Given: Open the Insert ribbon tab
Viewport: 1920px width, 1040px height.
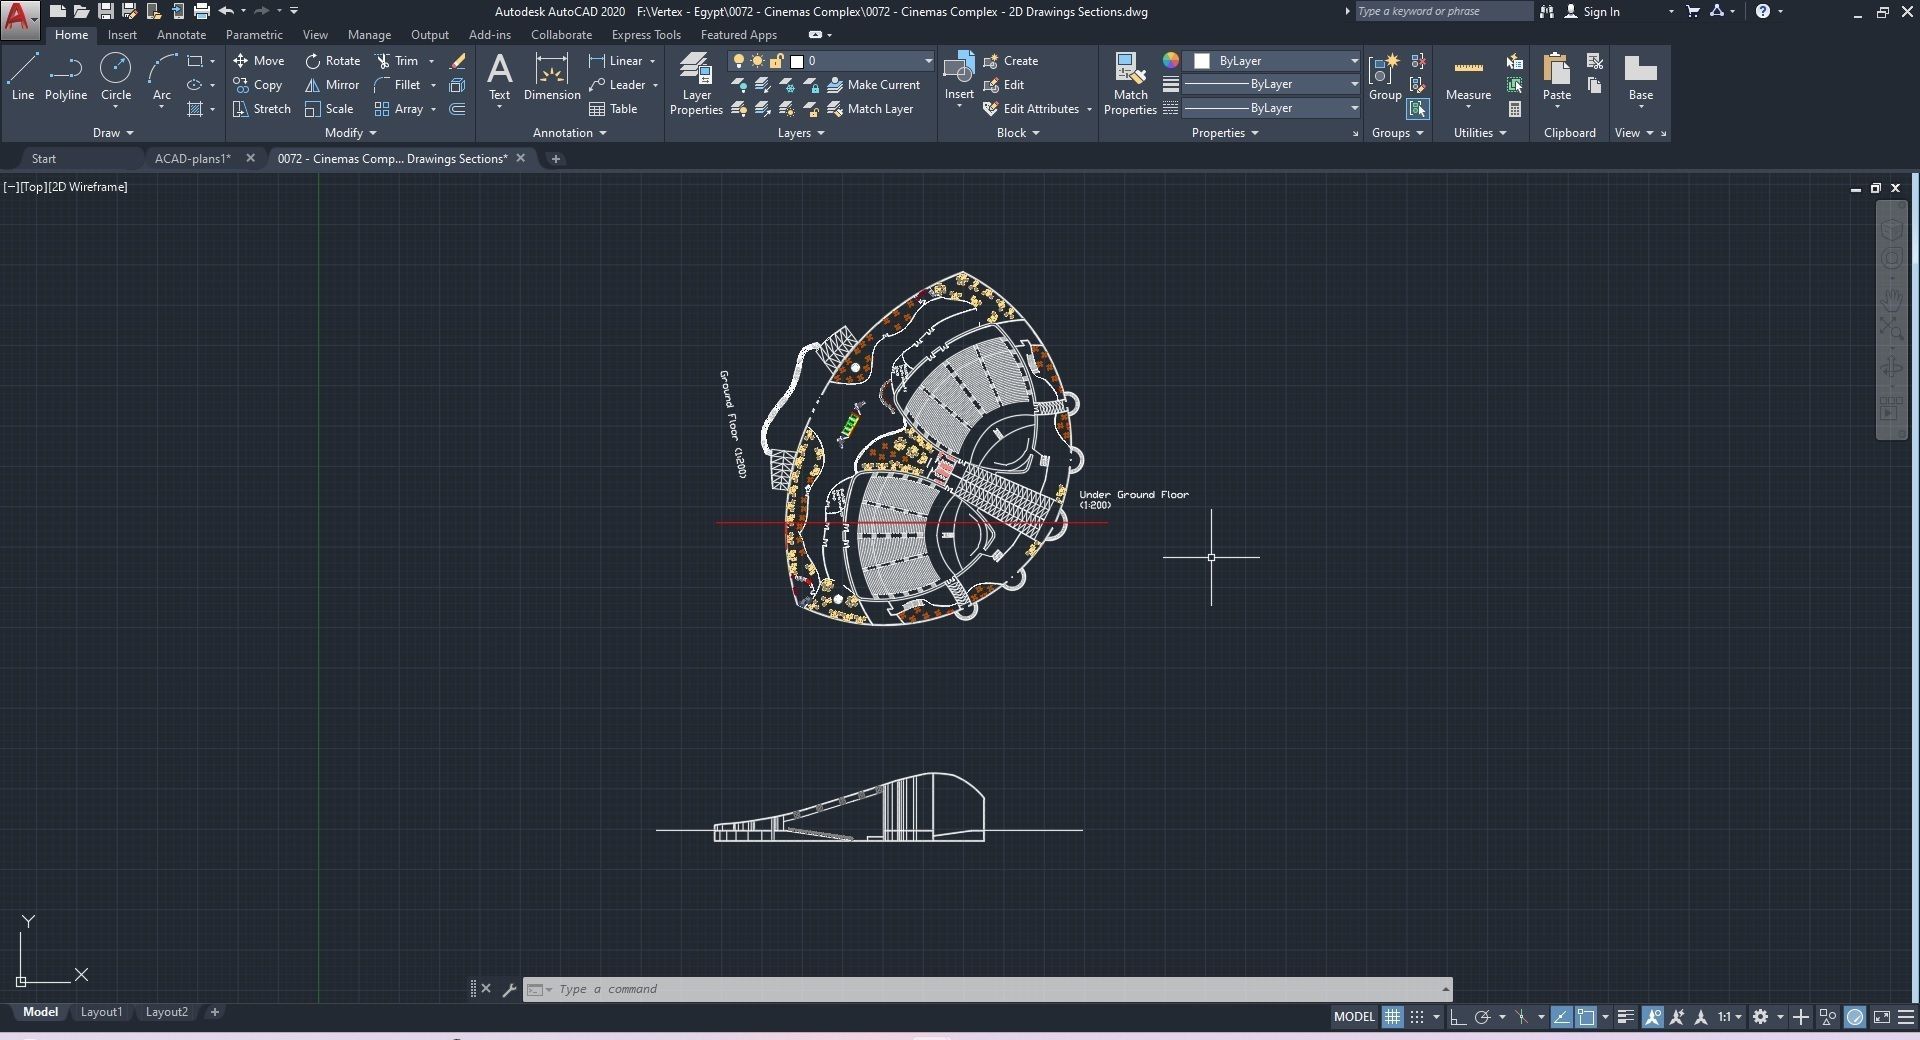Looking at the screenshot, I should [x=122, y=35].
